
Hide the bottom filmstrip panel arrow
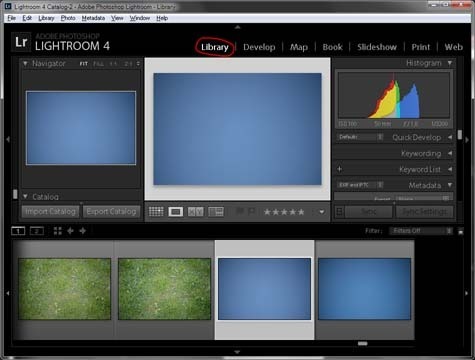pyautogui.click(x=237, y=352)
